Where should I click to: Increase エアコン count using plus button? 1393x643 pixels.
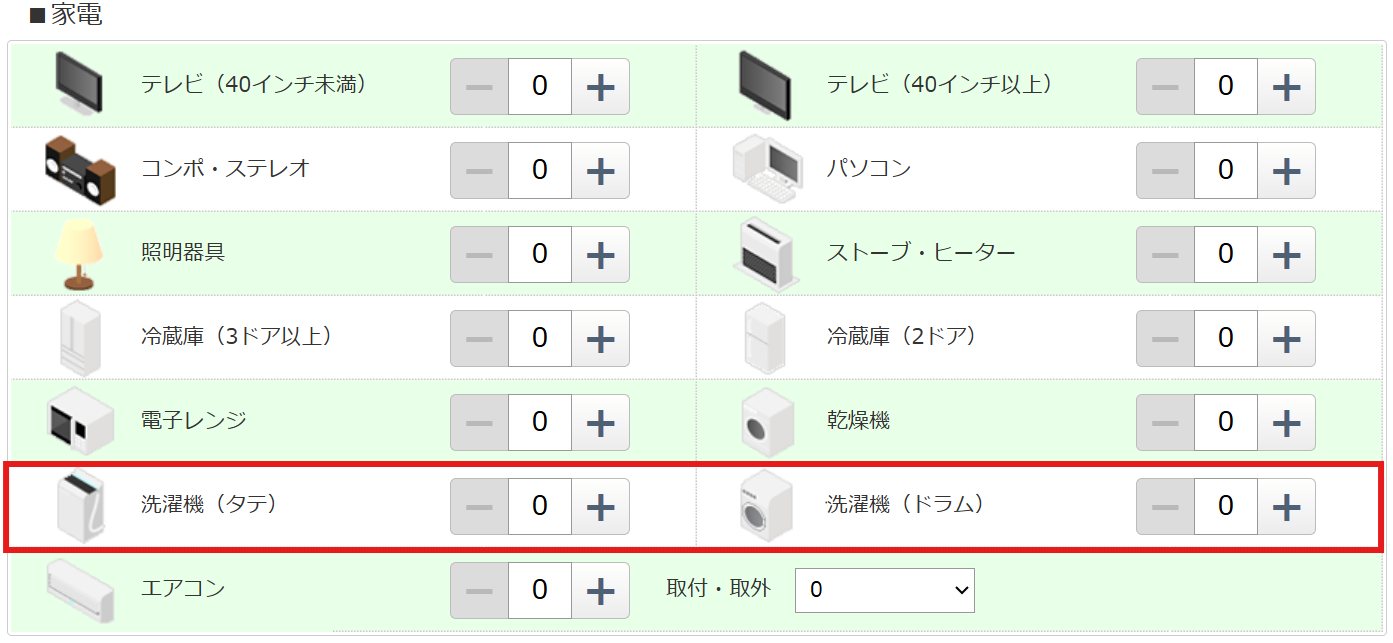(x=600, y=590)
